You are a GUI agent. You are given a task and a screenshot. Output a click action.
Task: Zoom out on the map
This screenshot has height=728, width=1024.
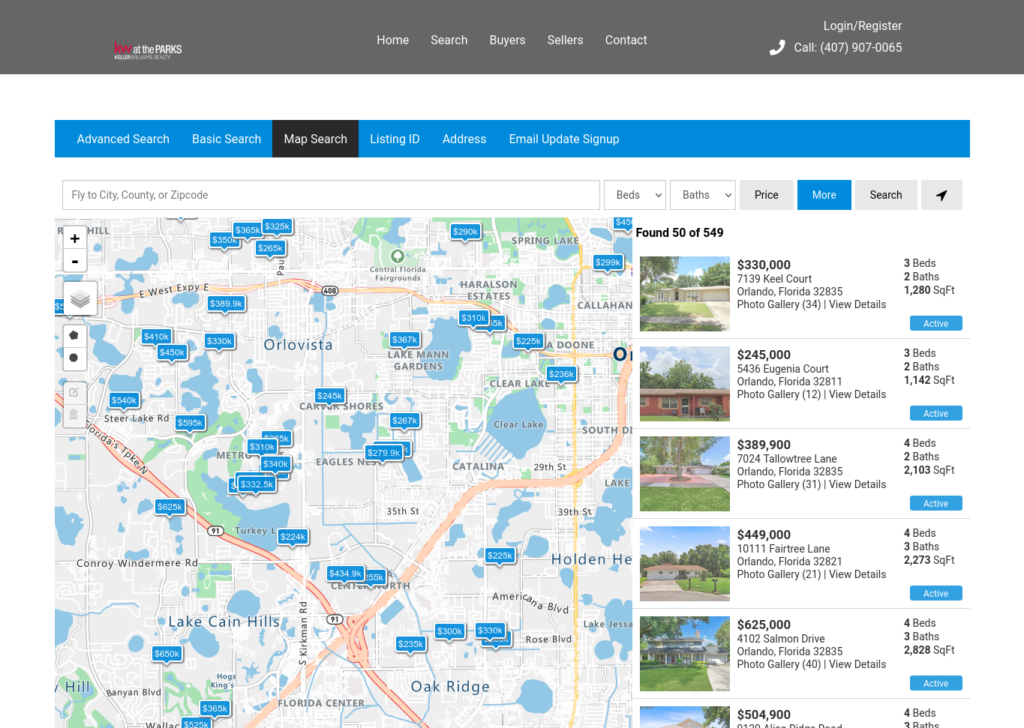(75, 261)
